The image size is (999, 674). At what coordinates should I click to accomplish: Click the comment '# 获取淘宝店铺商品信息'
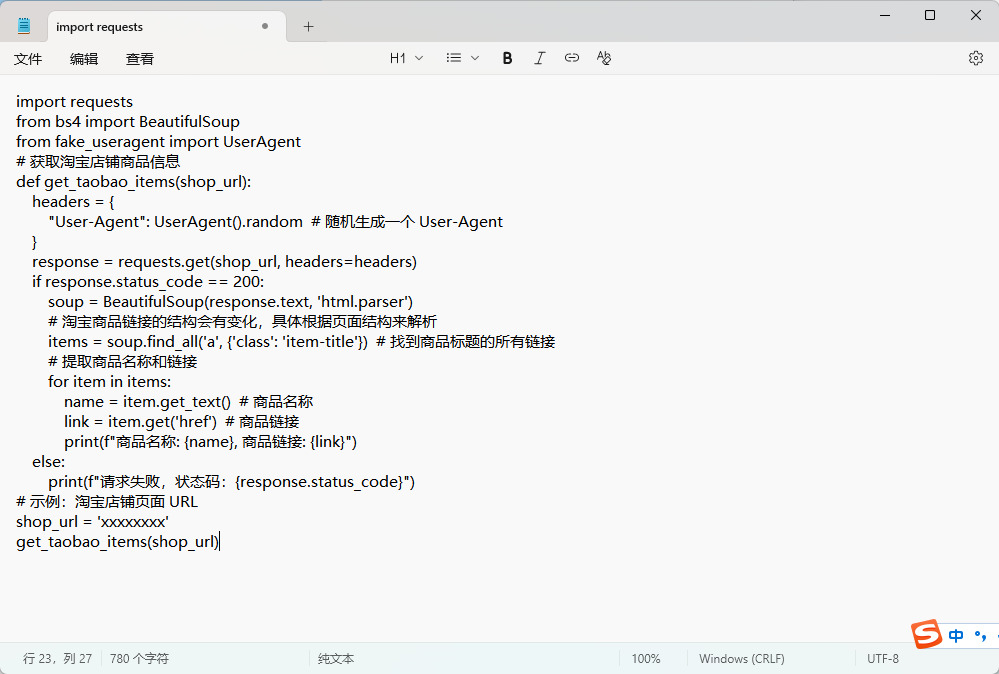[x=98, y=162]
